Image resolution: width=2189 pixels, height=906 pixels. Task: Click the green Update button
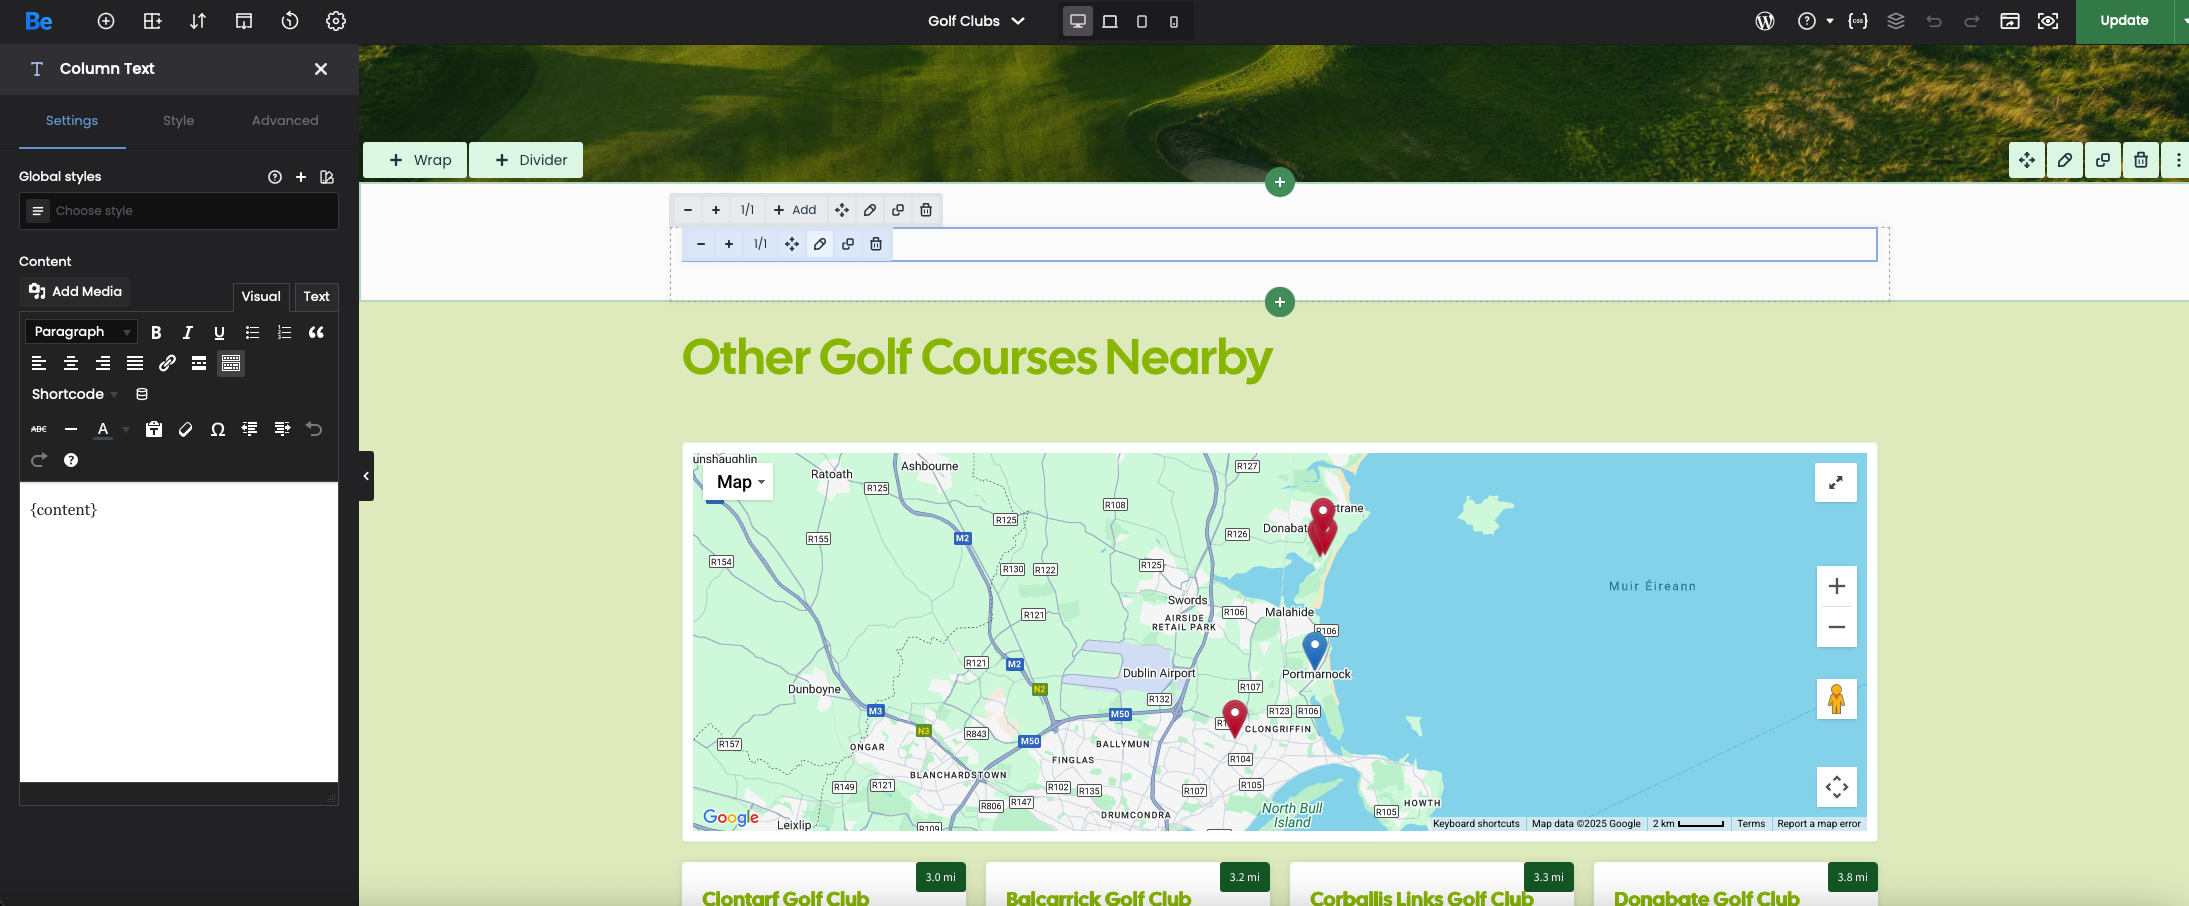click(x=2124, y=21)
